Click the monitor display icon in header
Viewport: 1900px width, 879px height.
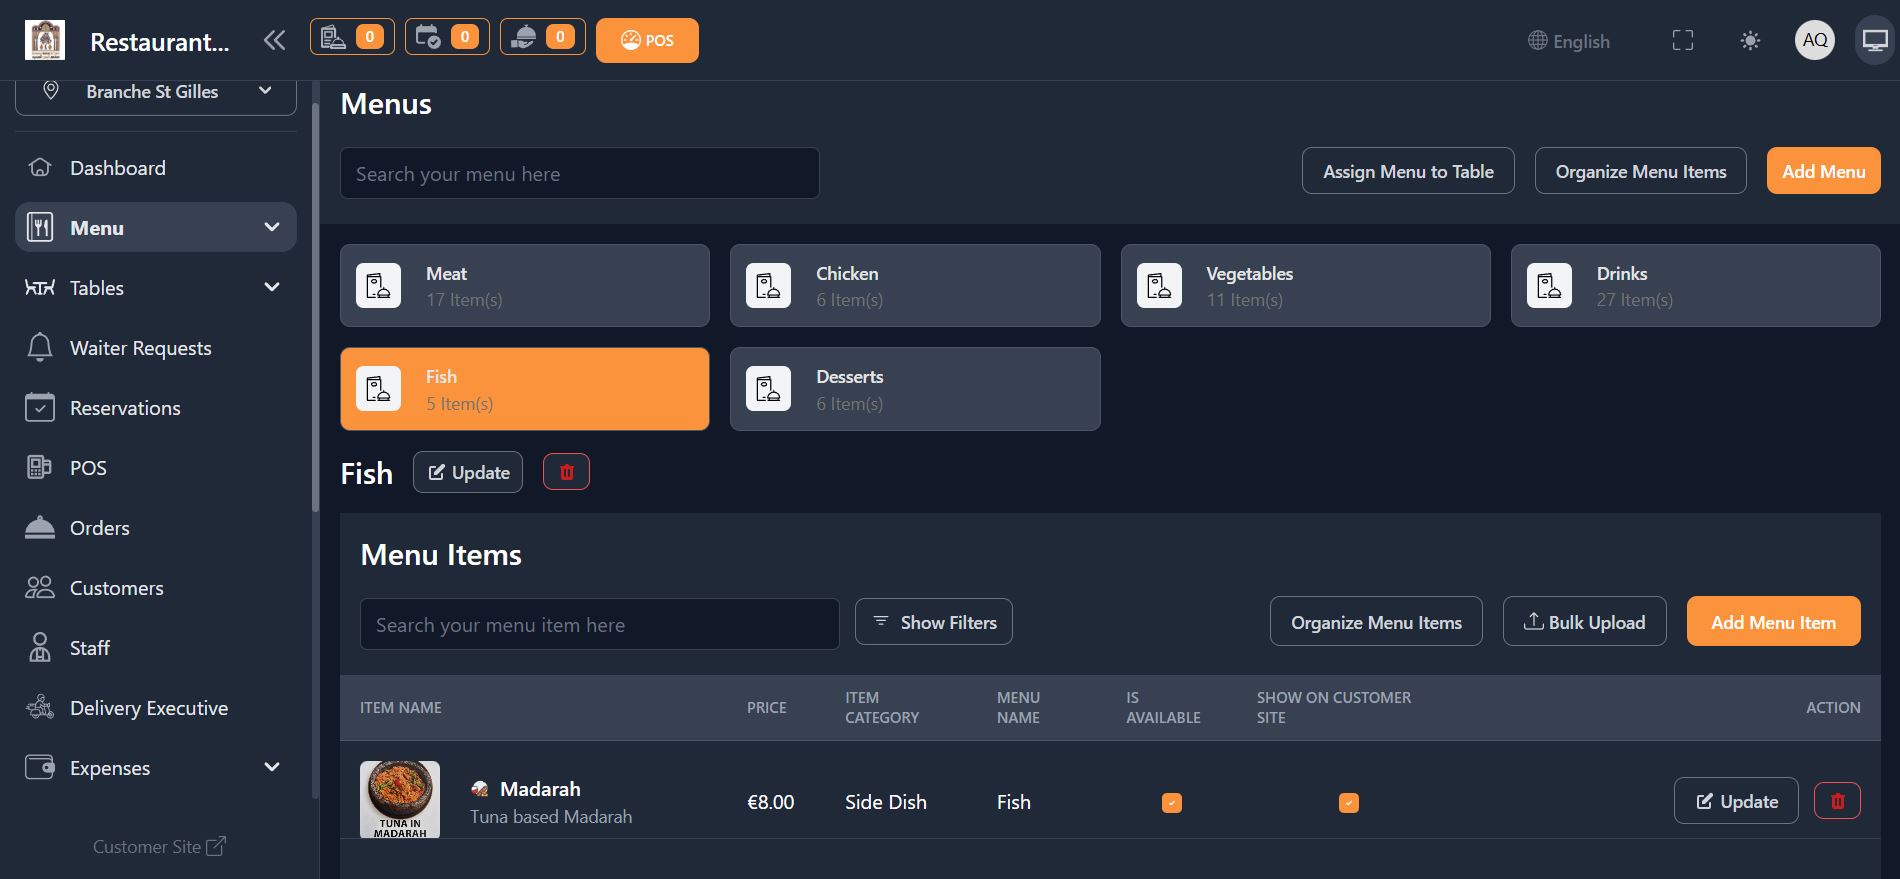(1874, 40)
